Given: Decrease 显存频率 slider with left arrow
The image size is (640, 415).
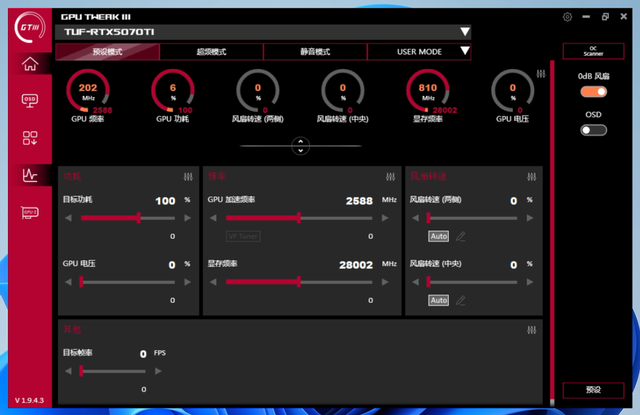Looking at the screenshot, I should click(213, 282).
